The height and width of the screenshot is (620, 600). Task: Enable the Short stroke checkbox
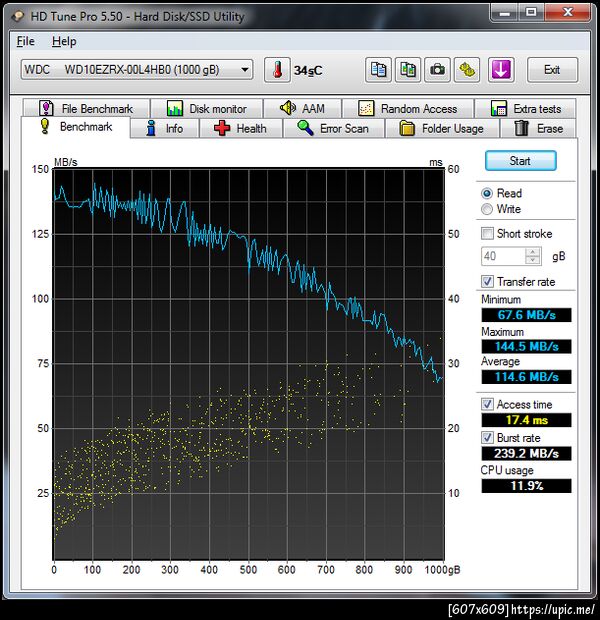point(487,233)
